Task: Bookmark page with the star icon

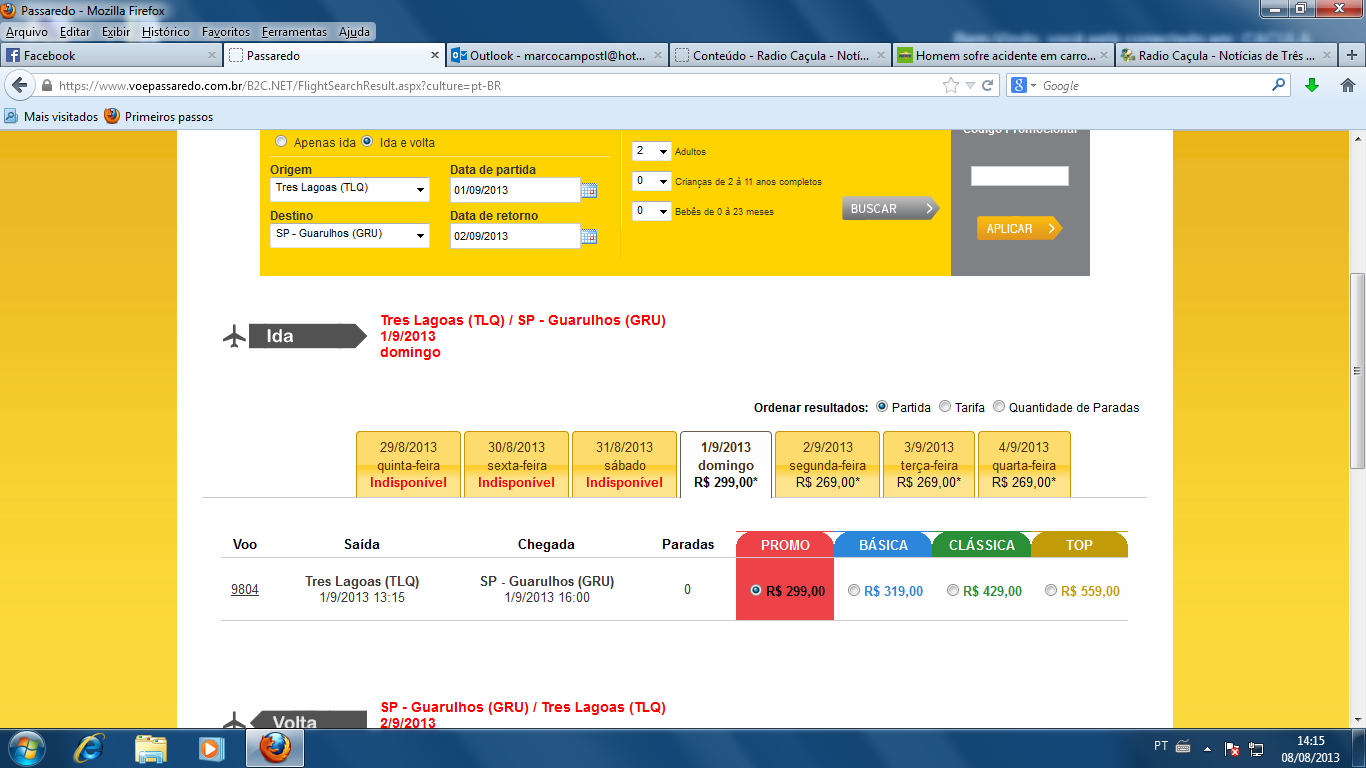Action: (x=950, y=86)
